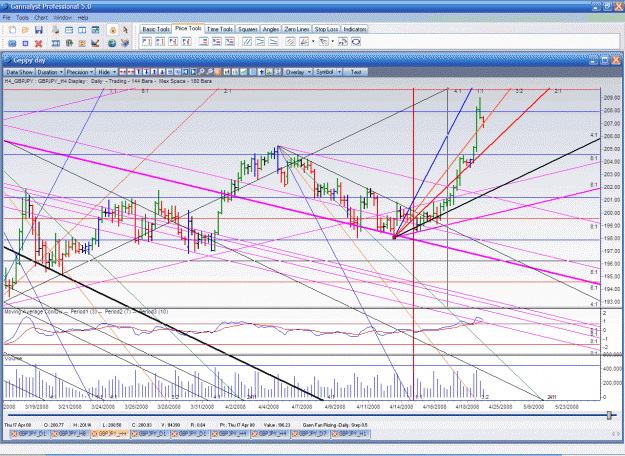Select the ellipse tool in Price Tools row
625x456 pixels.
[356, 41]
